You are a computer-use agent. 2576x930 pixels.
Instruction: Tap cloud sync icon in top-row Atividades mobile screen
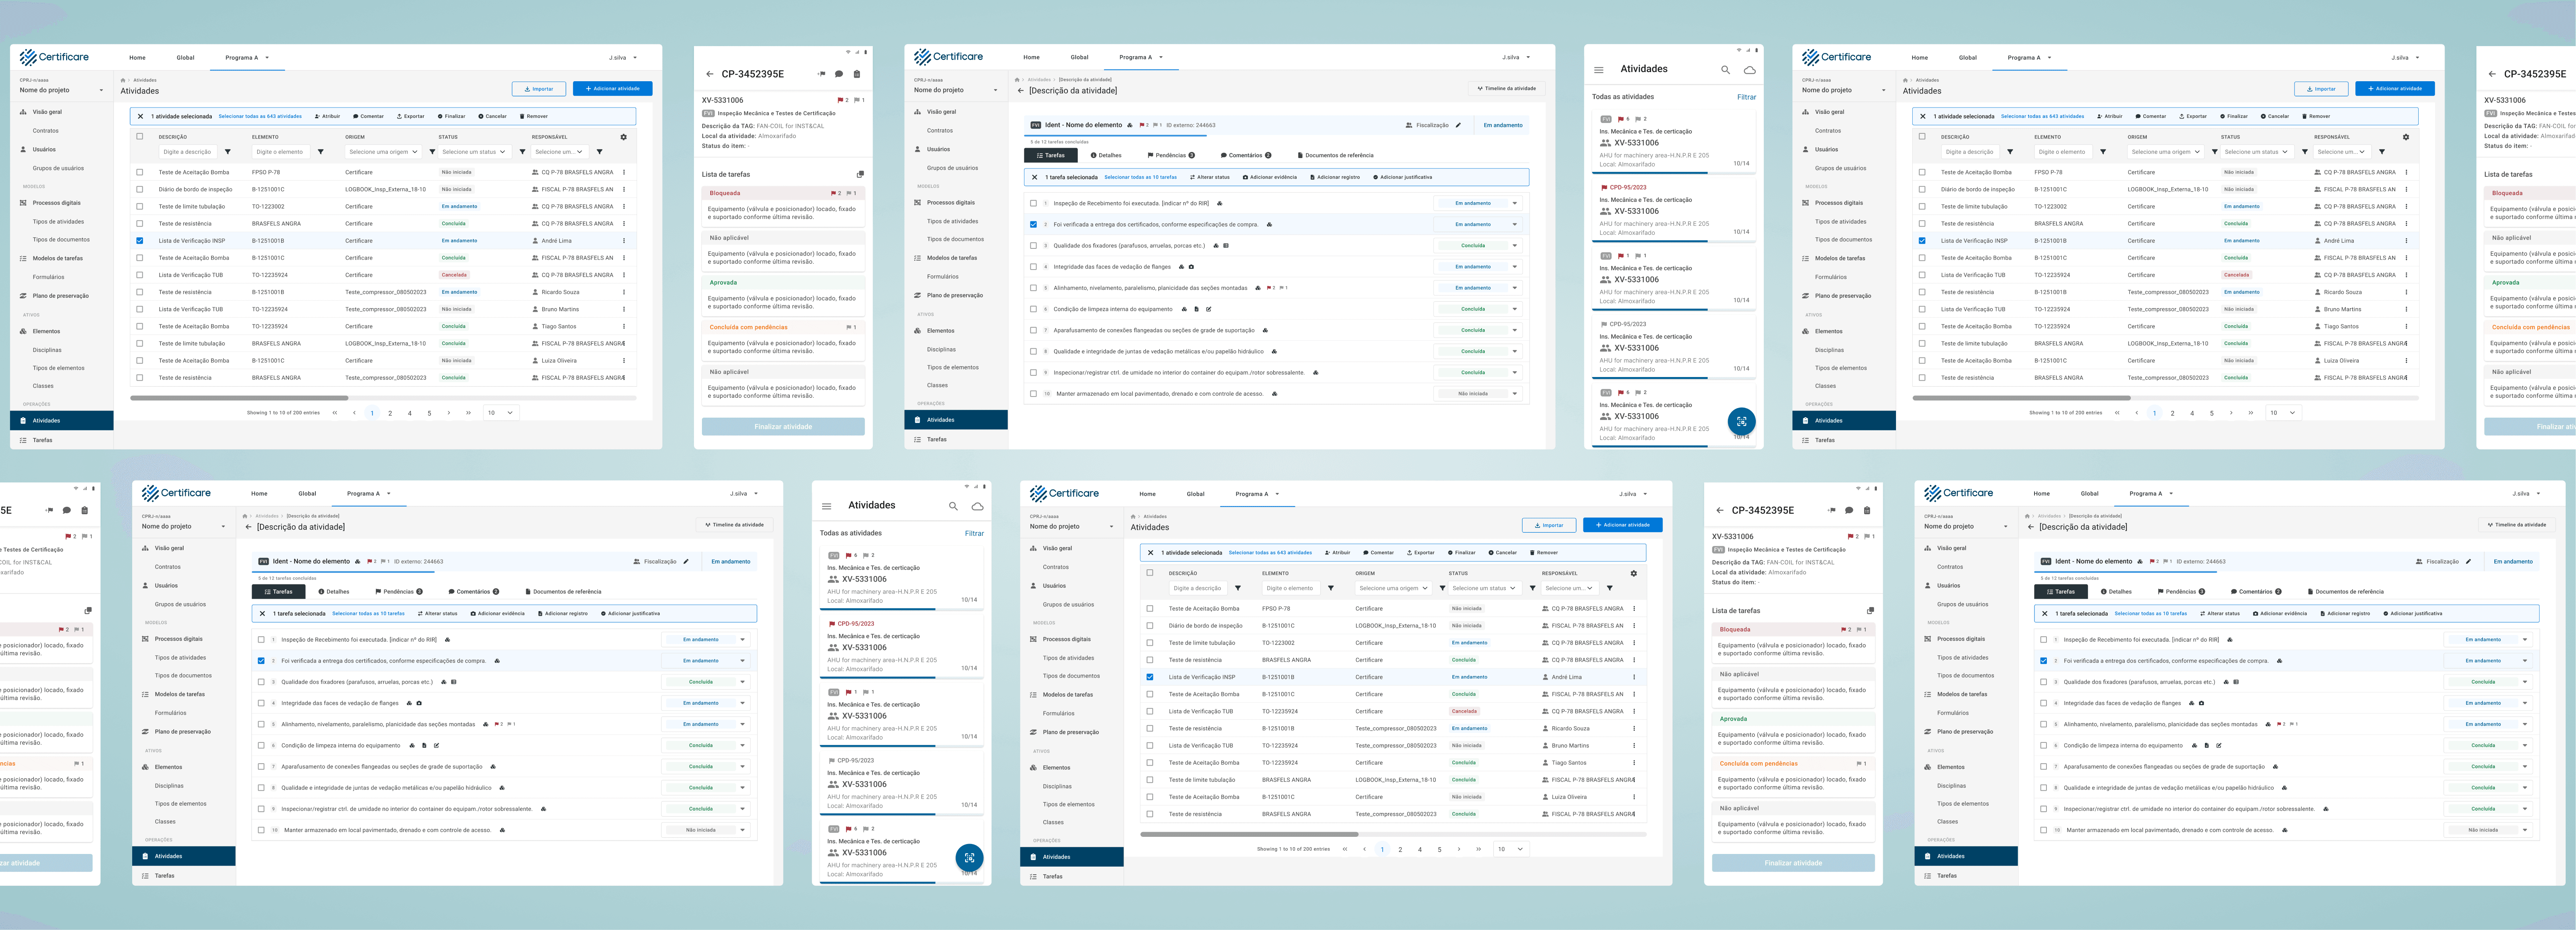[1749, 70]
